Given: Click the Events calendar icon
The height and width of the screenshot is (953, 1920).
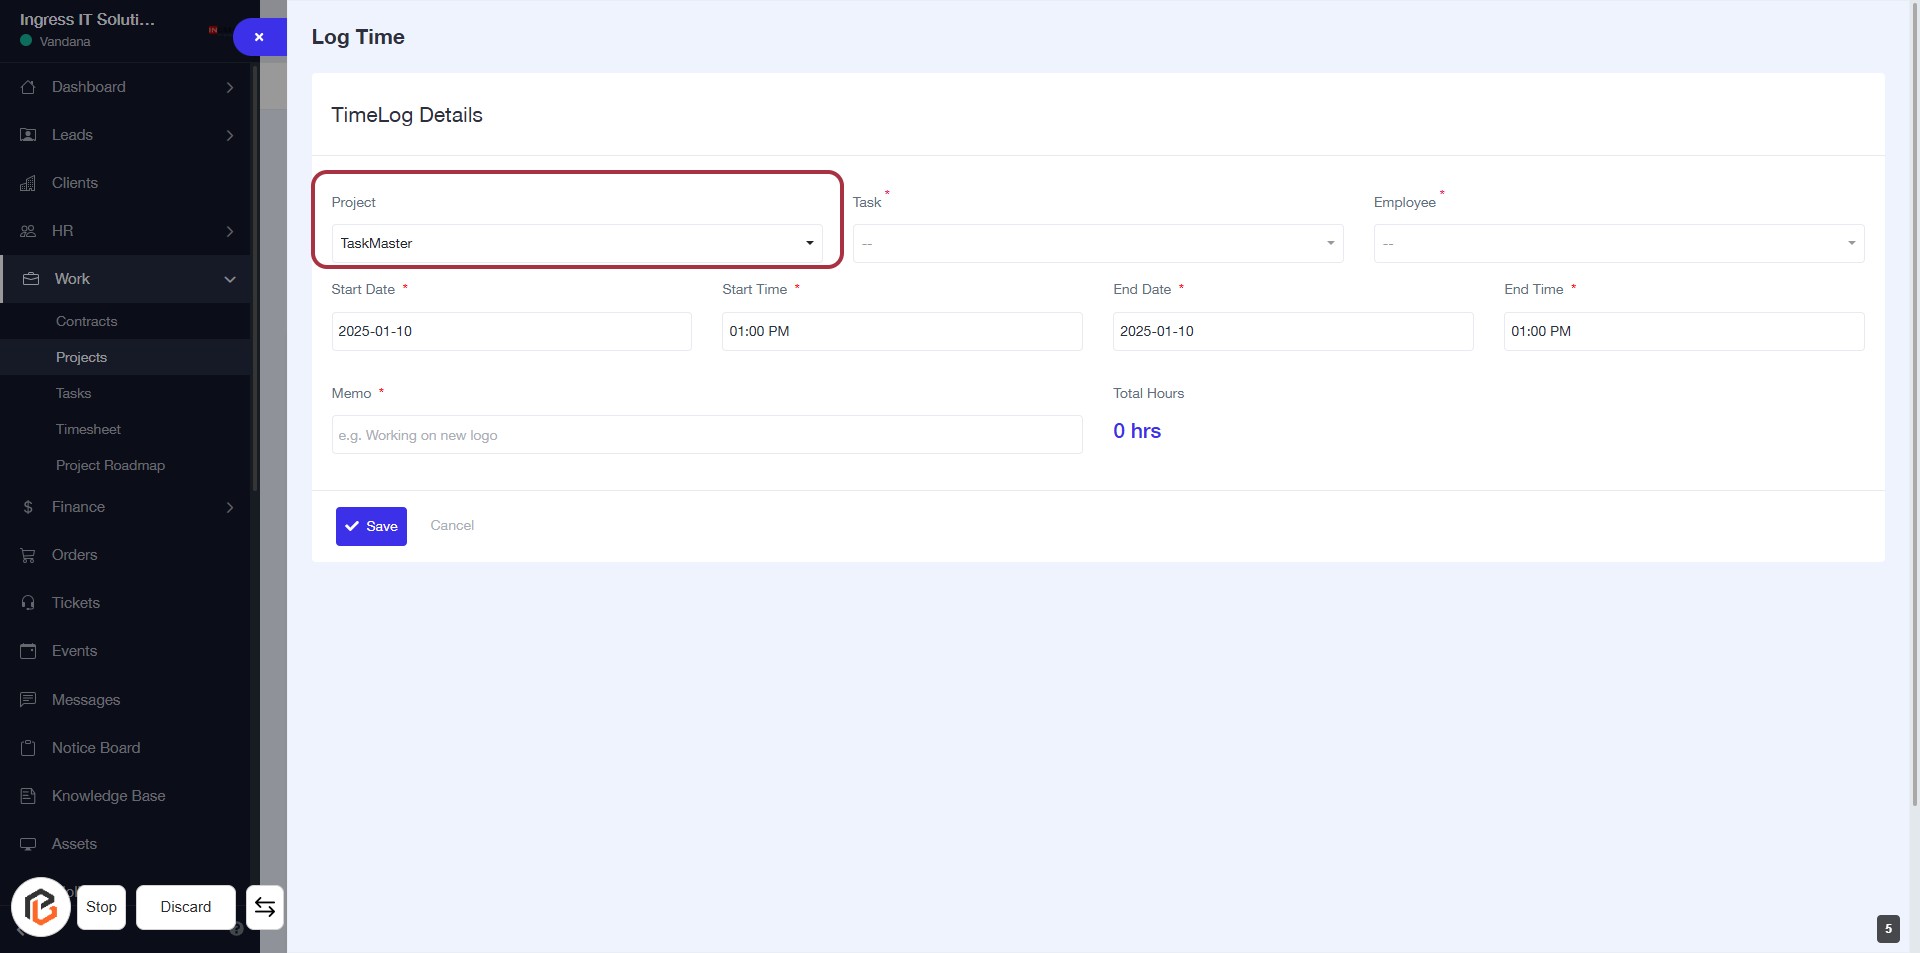Looking at the screenshot, I should [x=28, y=651].
